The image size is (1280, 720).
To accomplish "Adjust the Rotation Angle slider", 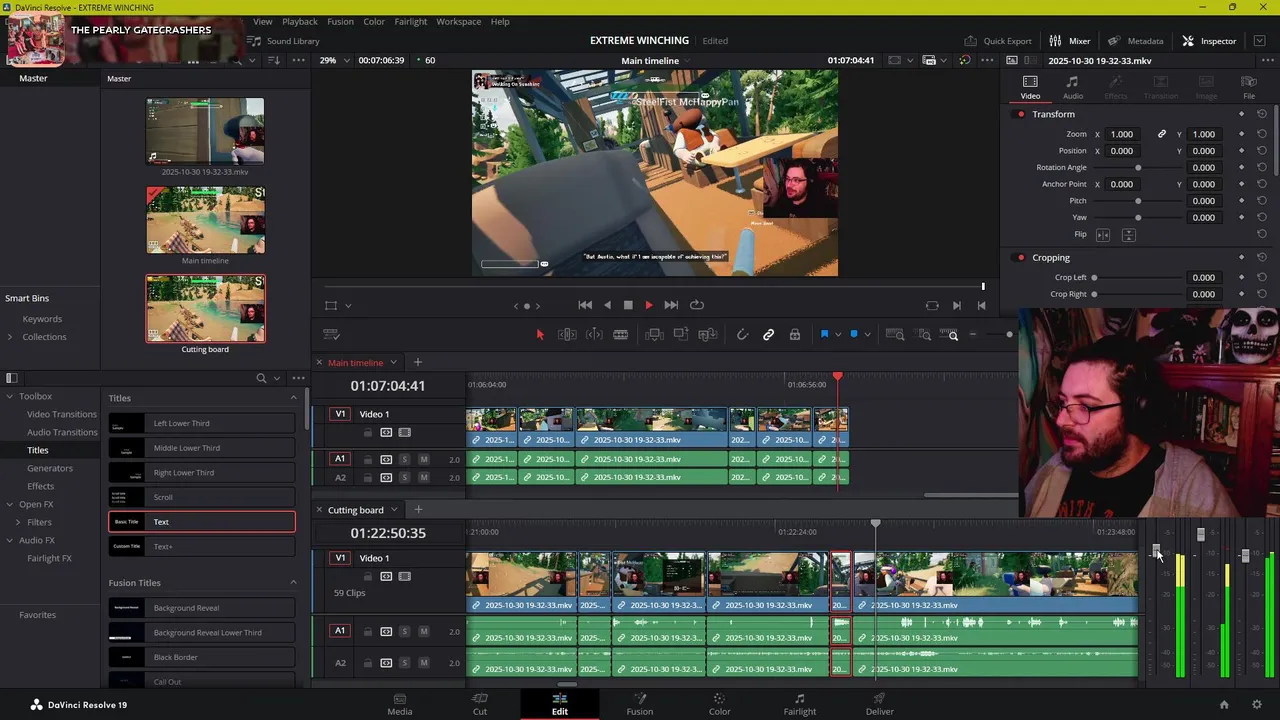I will [x=1138, y=168].
